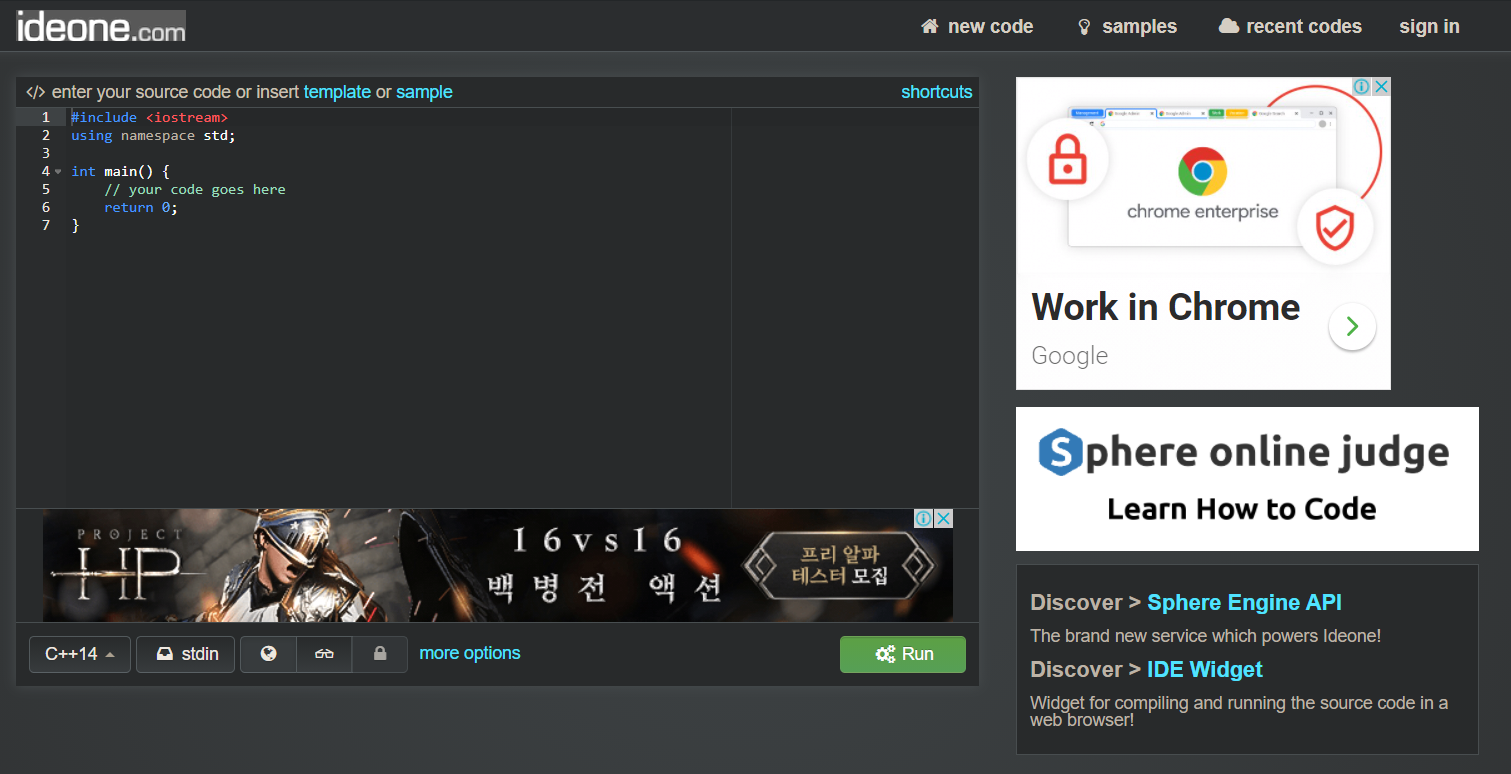The image size is (1511, 774).
Task: Insert the sample link
Action: tap(424, 92)
